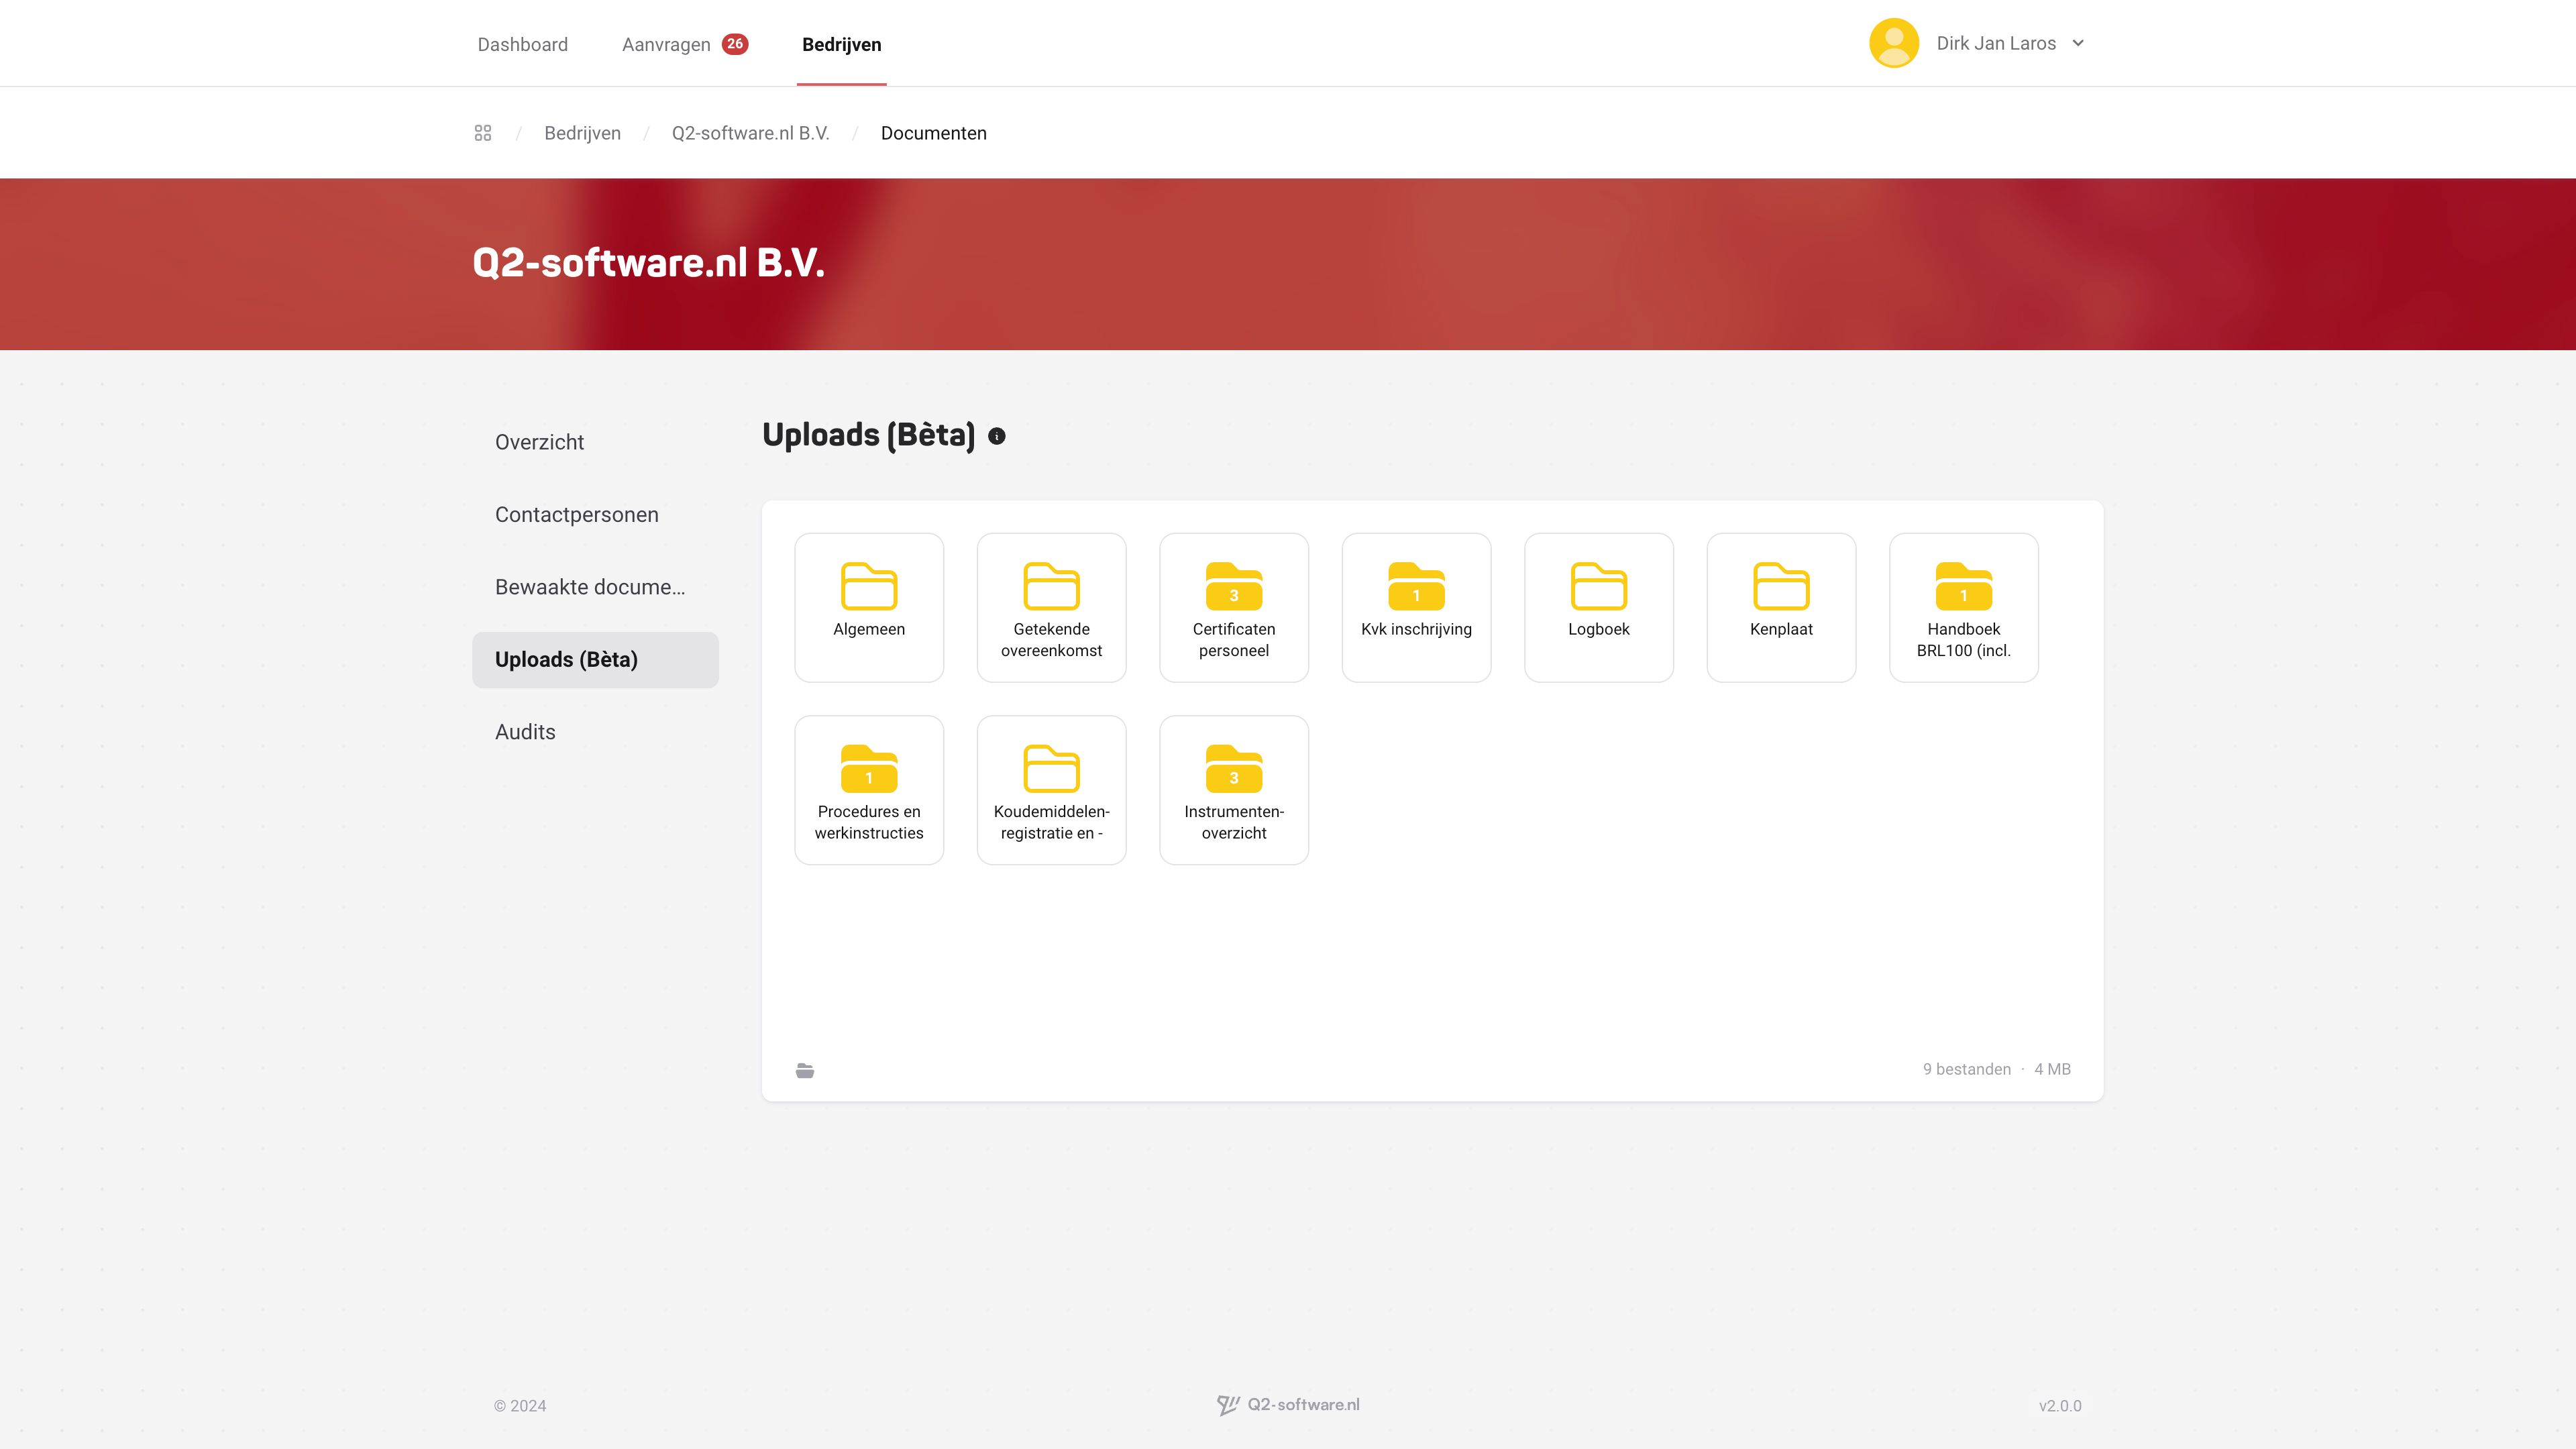The height and width of the screenshot is (1449, 2576).
Task: Click the breadcrumb home grid icon
Action: pos(483,133)
